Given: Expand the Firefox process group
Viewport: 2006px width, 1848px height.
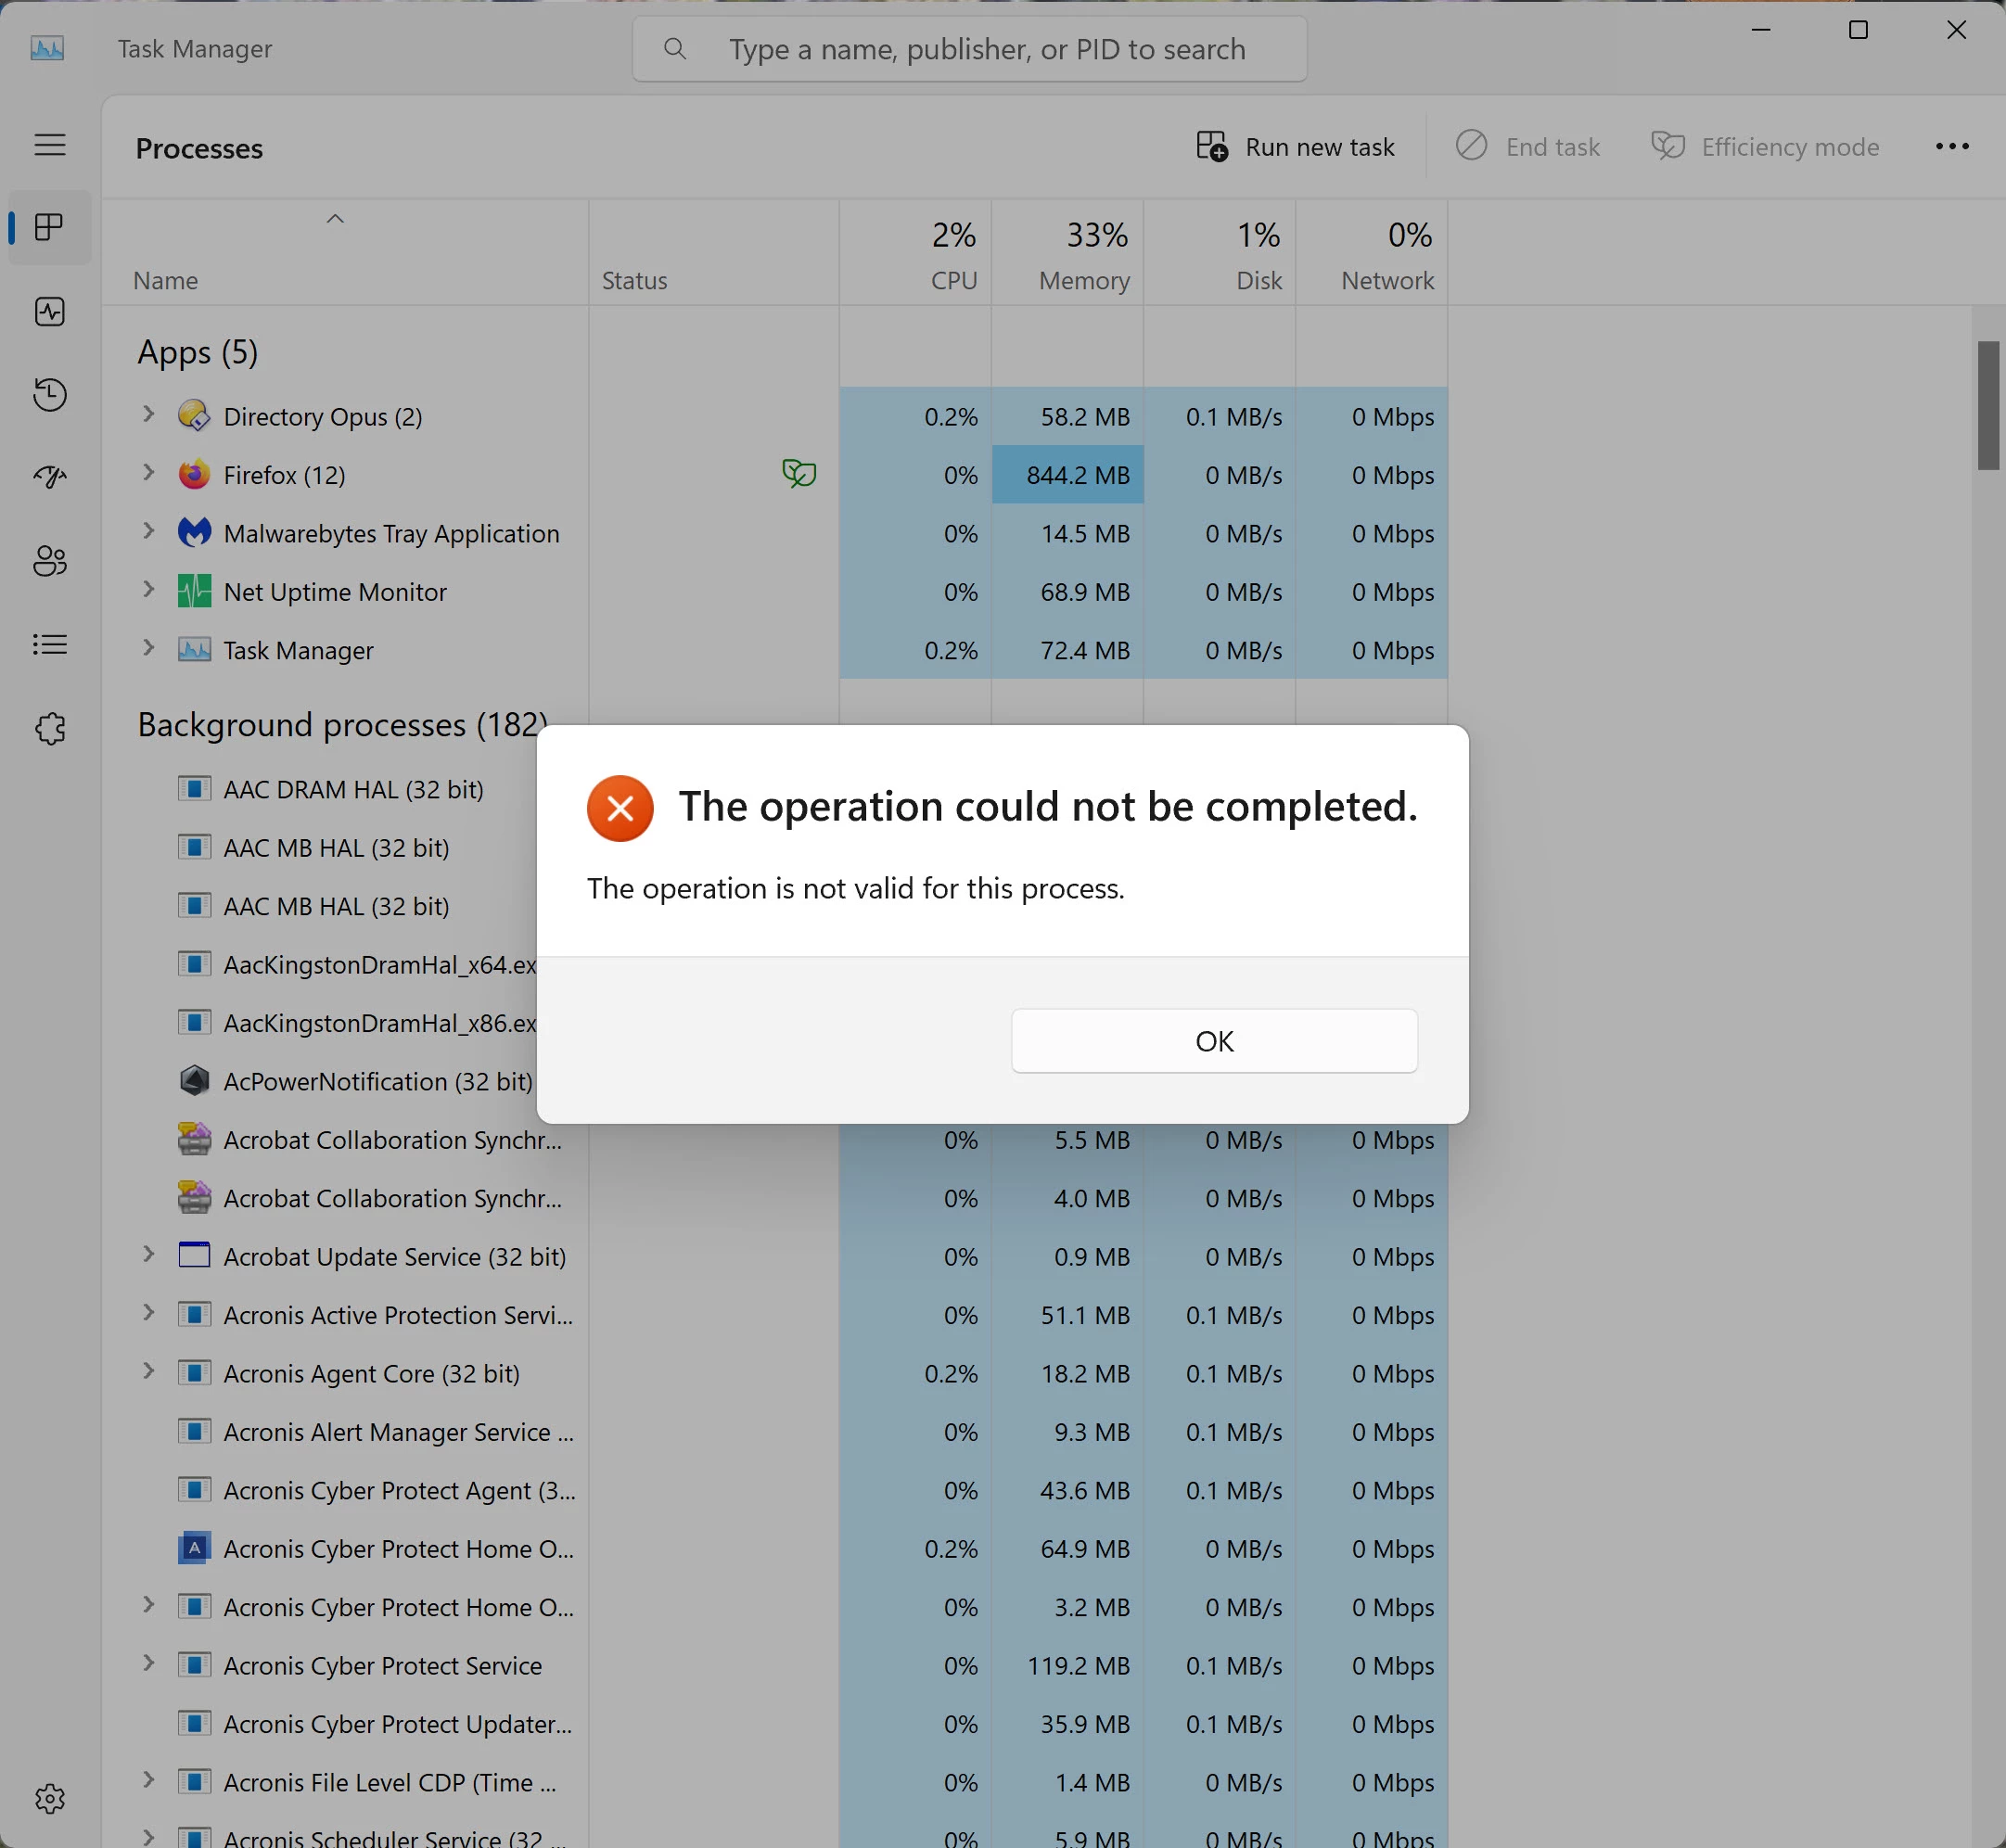Looking at the screenshot, I should [x=149, y=472].
